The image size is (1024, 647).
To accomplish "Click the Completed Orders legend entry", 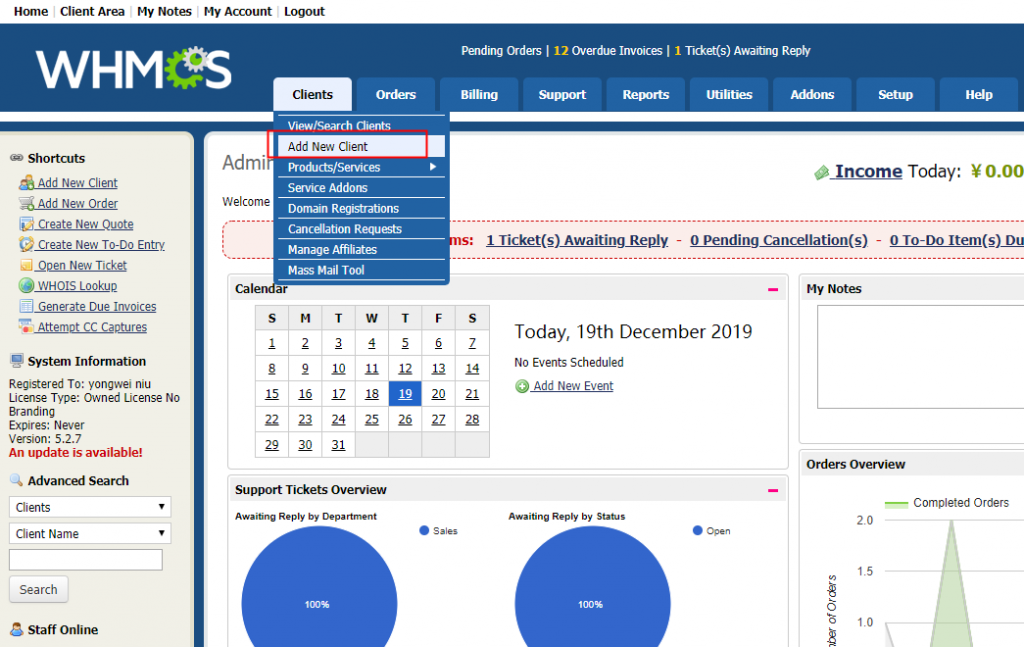I will (947, 503).
